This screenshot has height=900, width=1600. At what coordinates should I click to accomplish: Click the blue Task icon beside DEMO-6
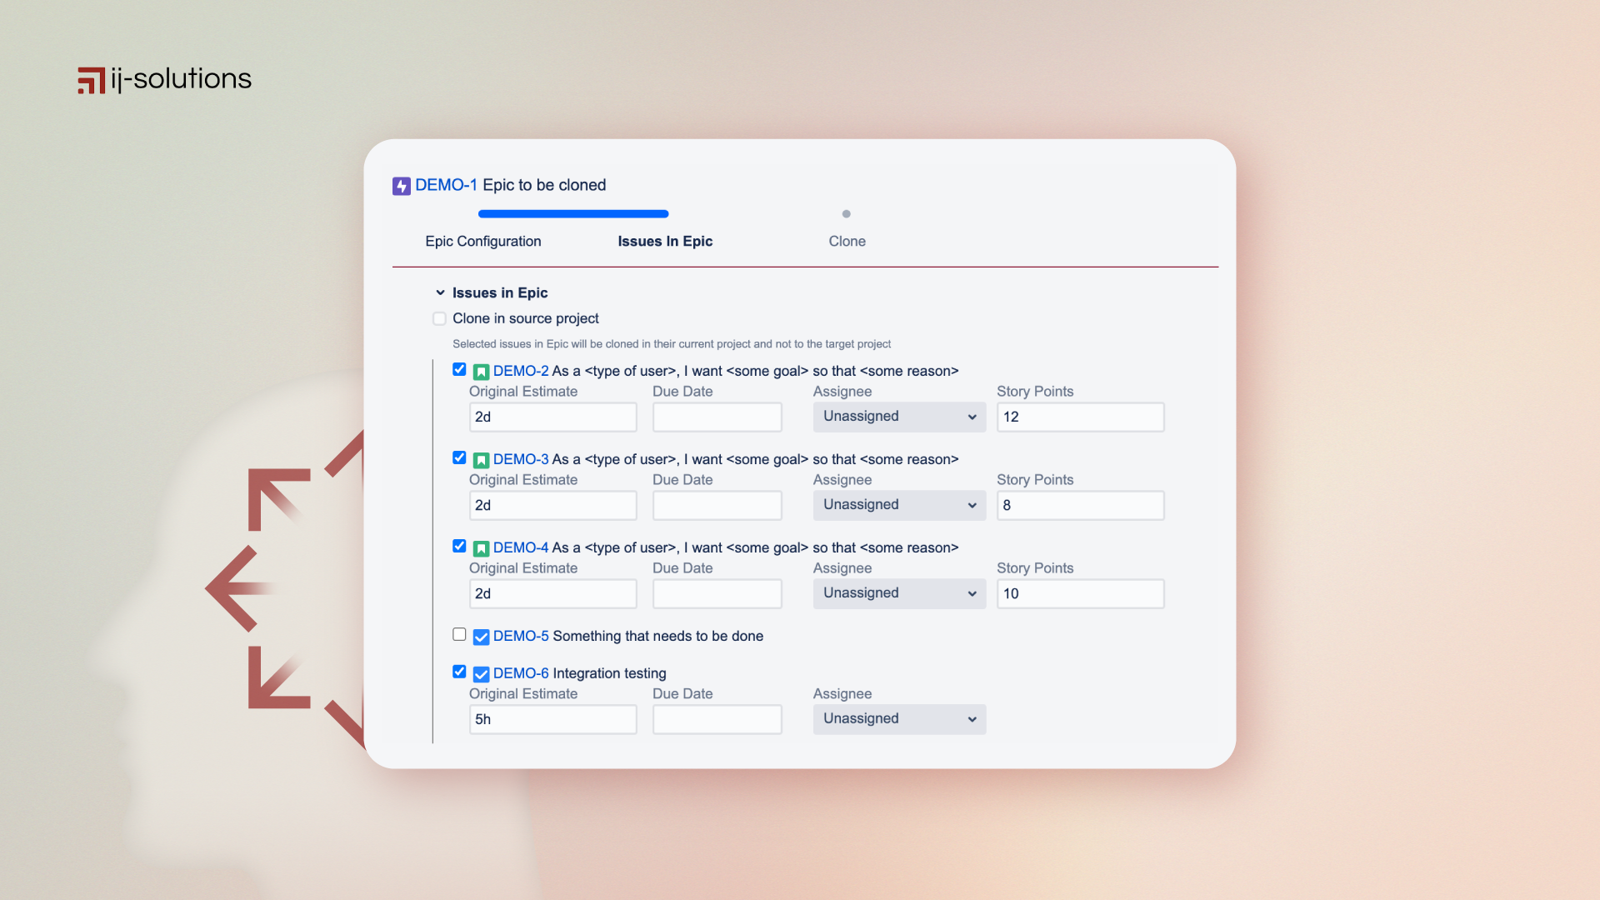coord(481,673)
